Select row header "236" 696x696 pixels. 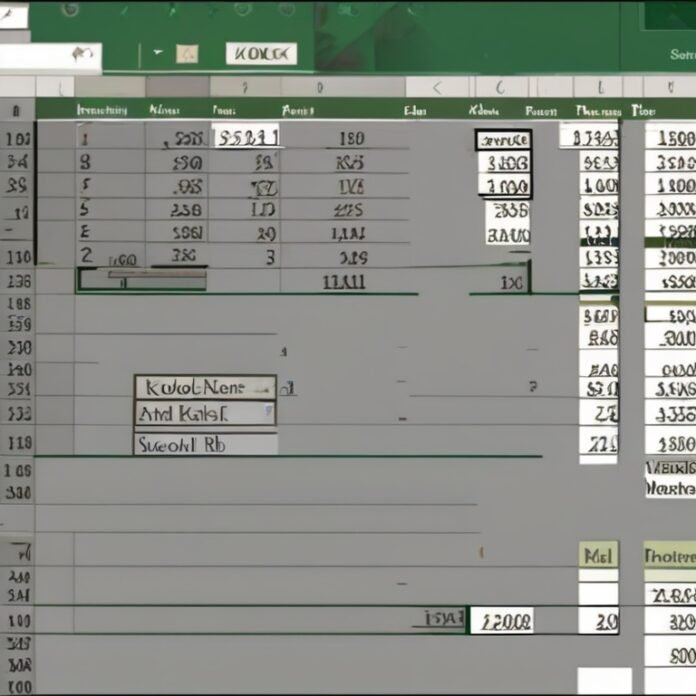click(x=18, y=281)
